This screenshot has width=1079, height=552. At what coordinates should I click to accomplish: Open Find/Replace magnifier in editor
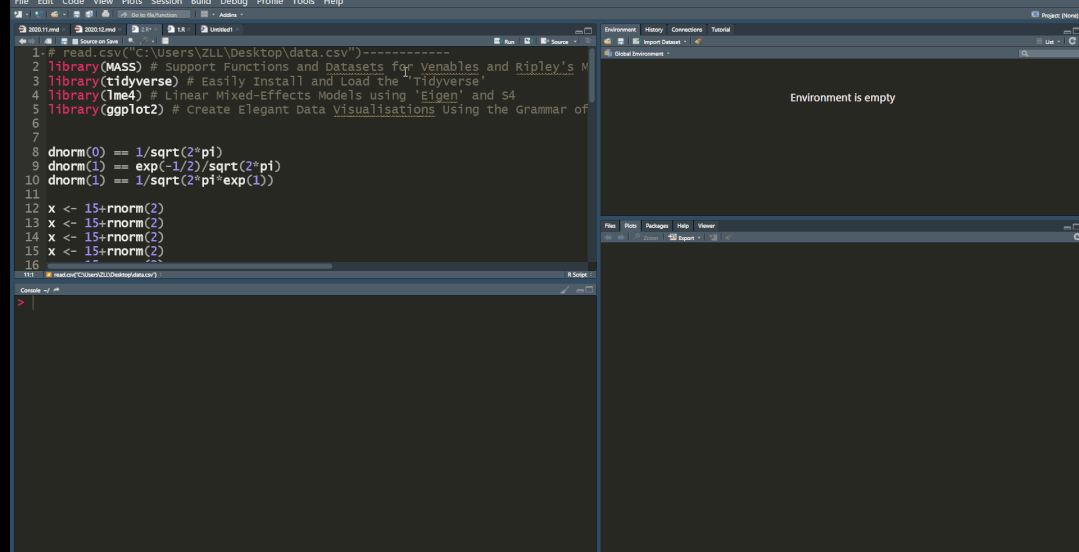click(x=131, y=41)
